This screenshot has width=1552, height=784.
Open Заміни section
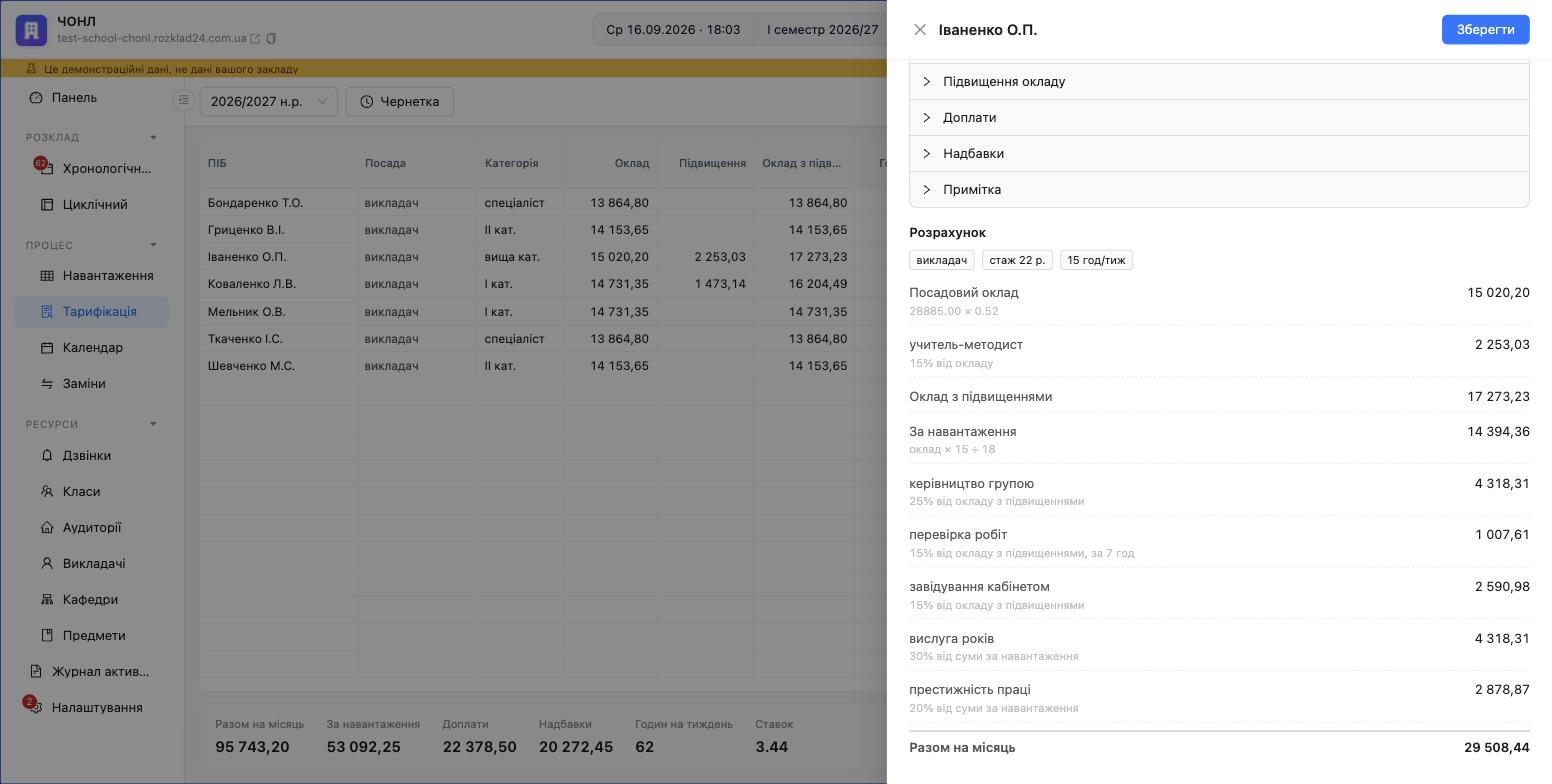(92, 383)
